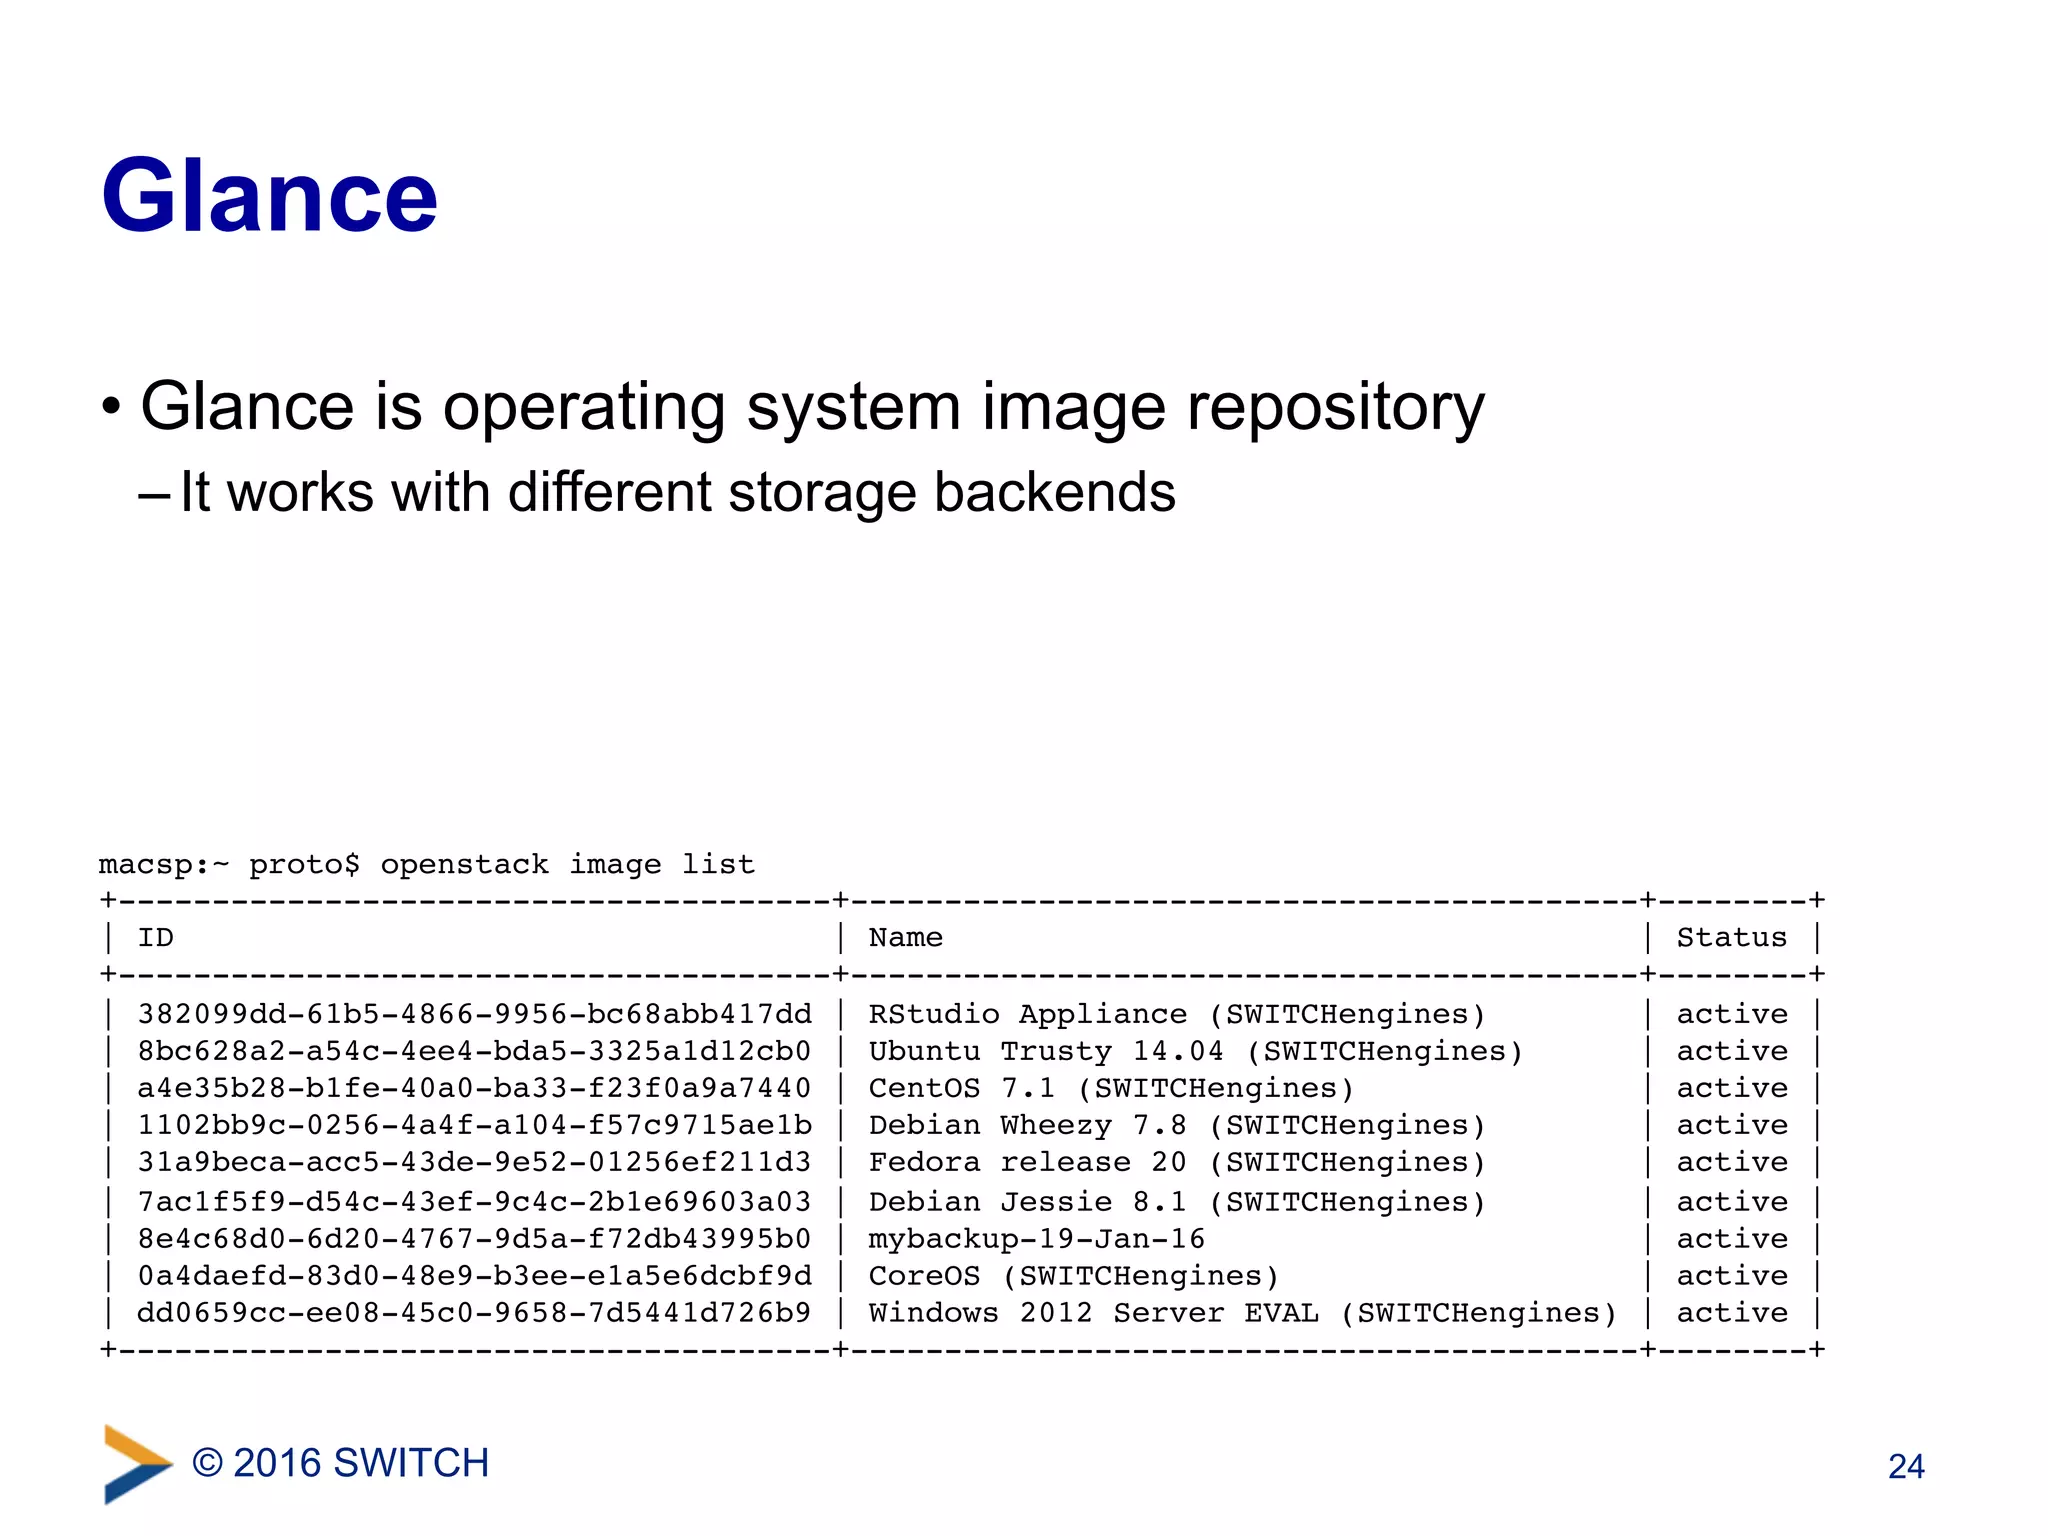
Task: Select ID dd0659cc-ee08-45c0-9658-7d5441d726b9
Action: [x=474, y=1313]
